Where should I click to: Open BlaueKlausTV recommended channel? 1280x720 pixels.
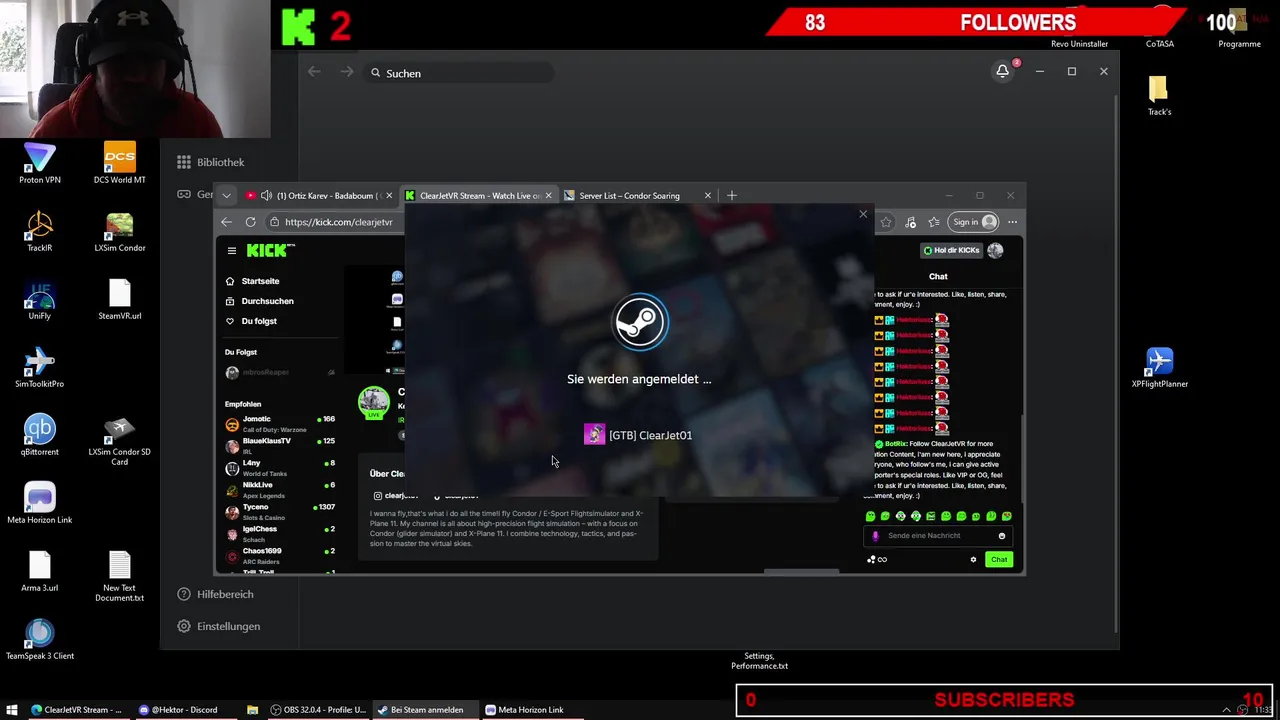click(x=280, y=445)
